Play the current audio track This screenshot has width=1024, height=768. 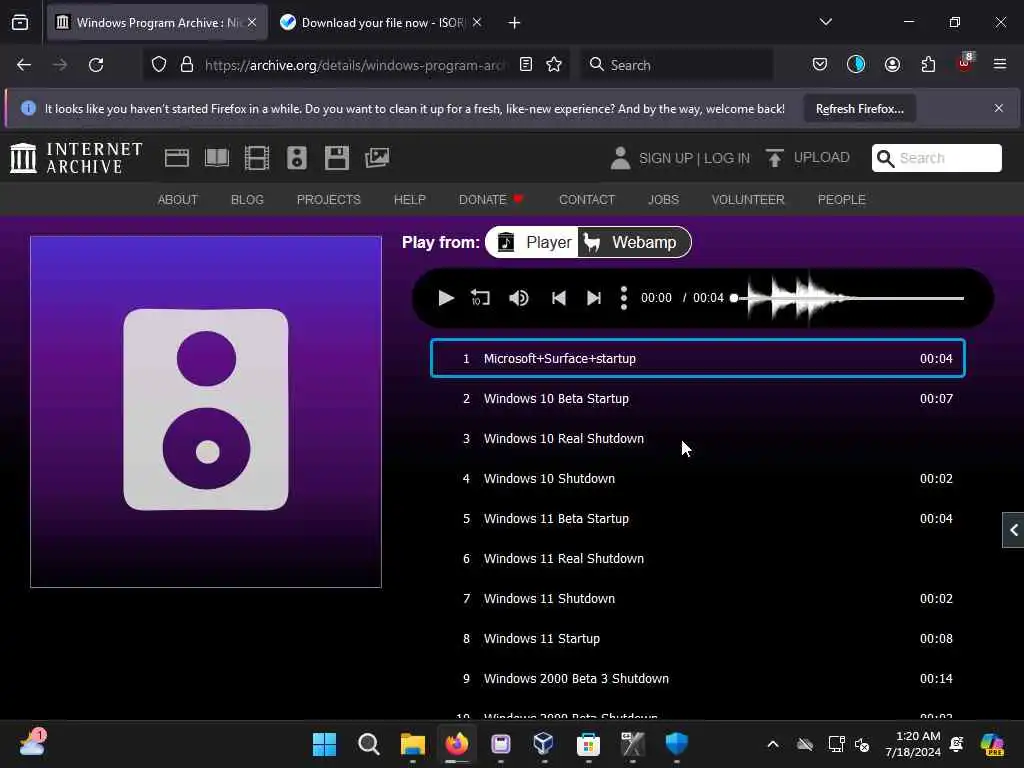tap(446, 298)
